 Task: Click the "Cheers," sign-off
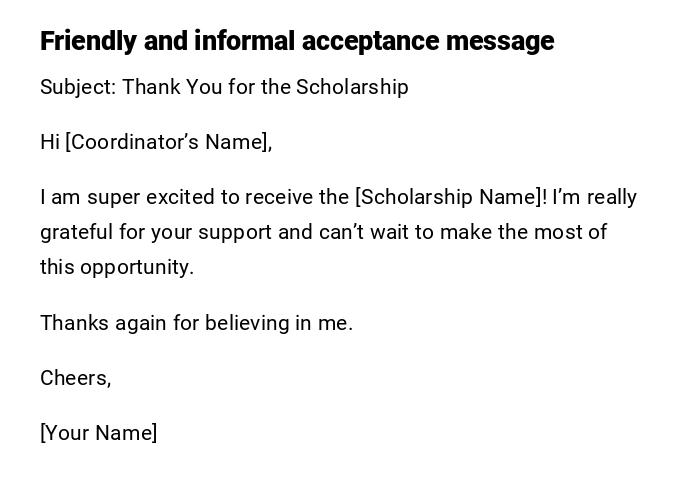[75, 378]
